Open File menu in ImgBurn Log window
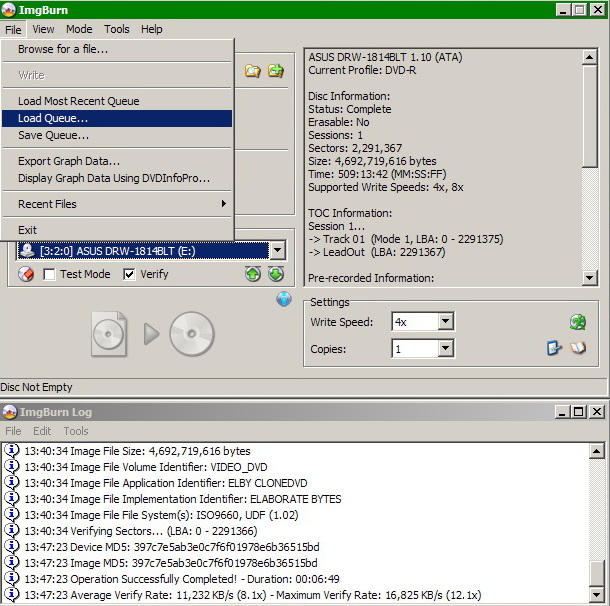The width and height of the screenshot is (610, 606). (x=13, y=431)
